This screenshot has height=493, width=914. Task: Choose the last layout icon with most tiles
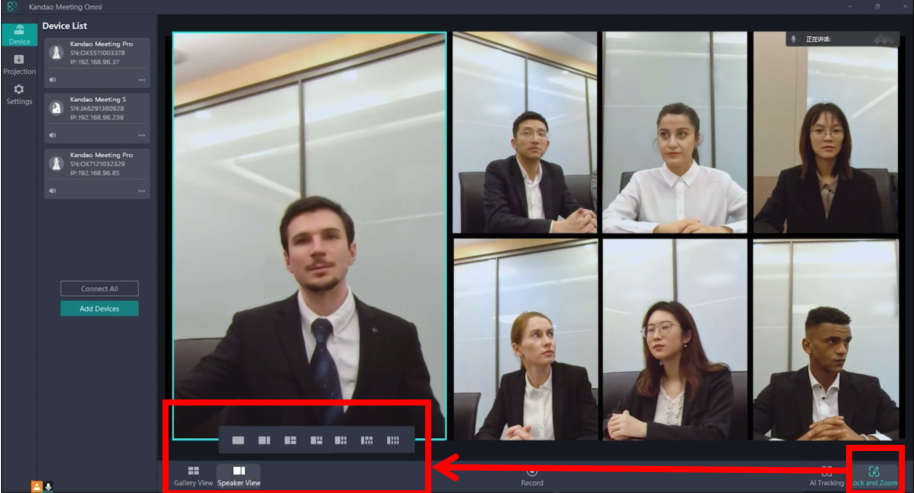tap(393, 440)
